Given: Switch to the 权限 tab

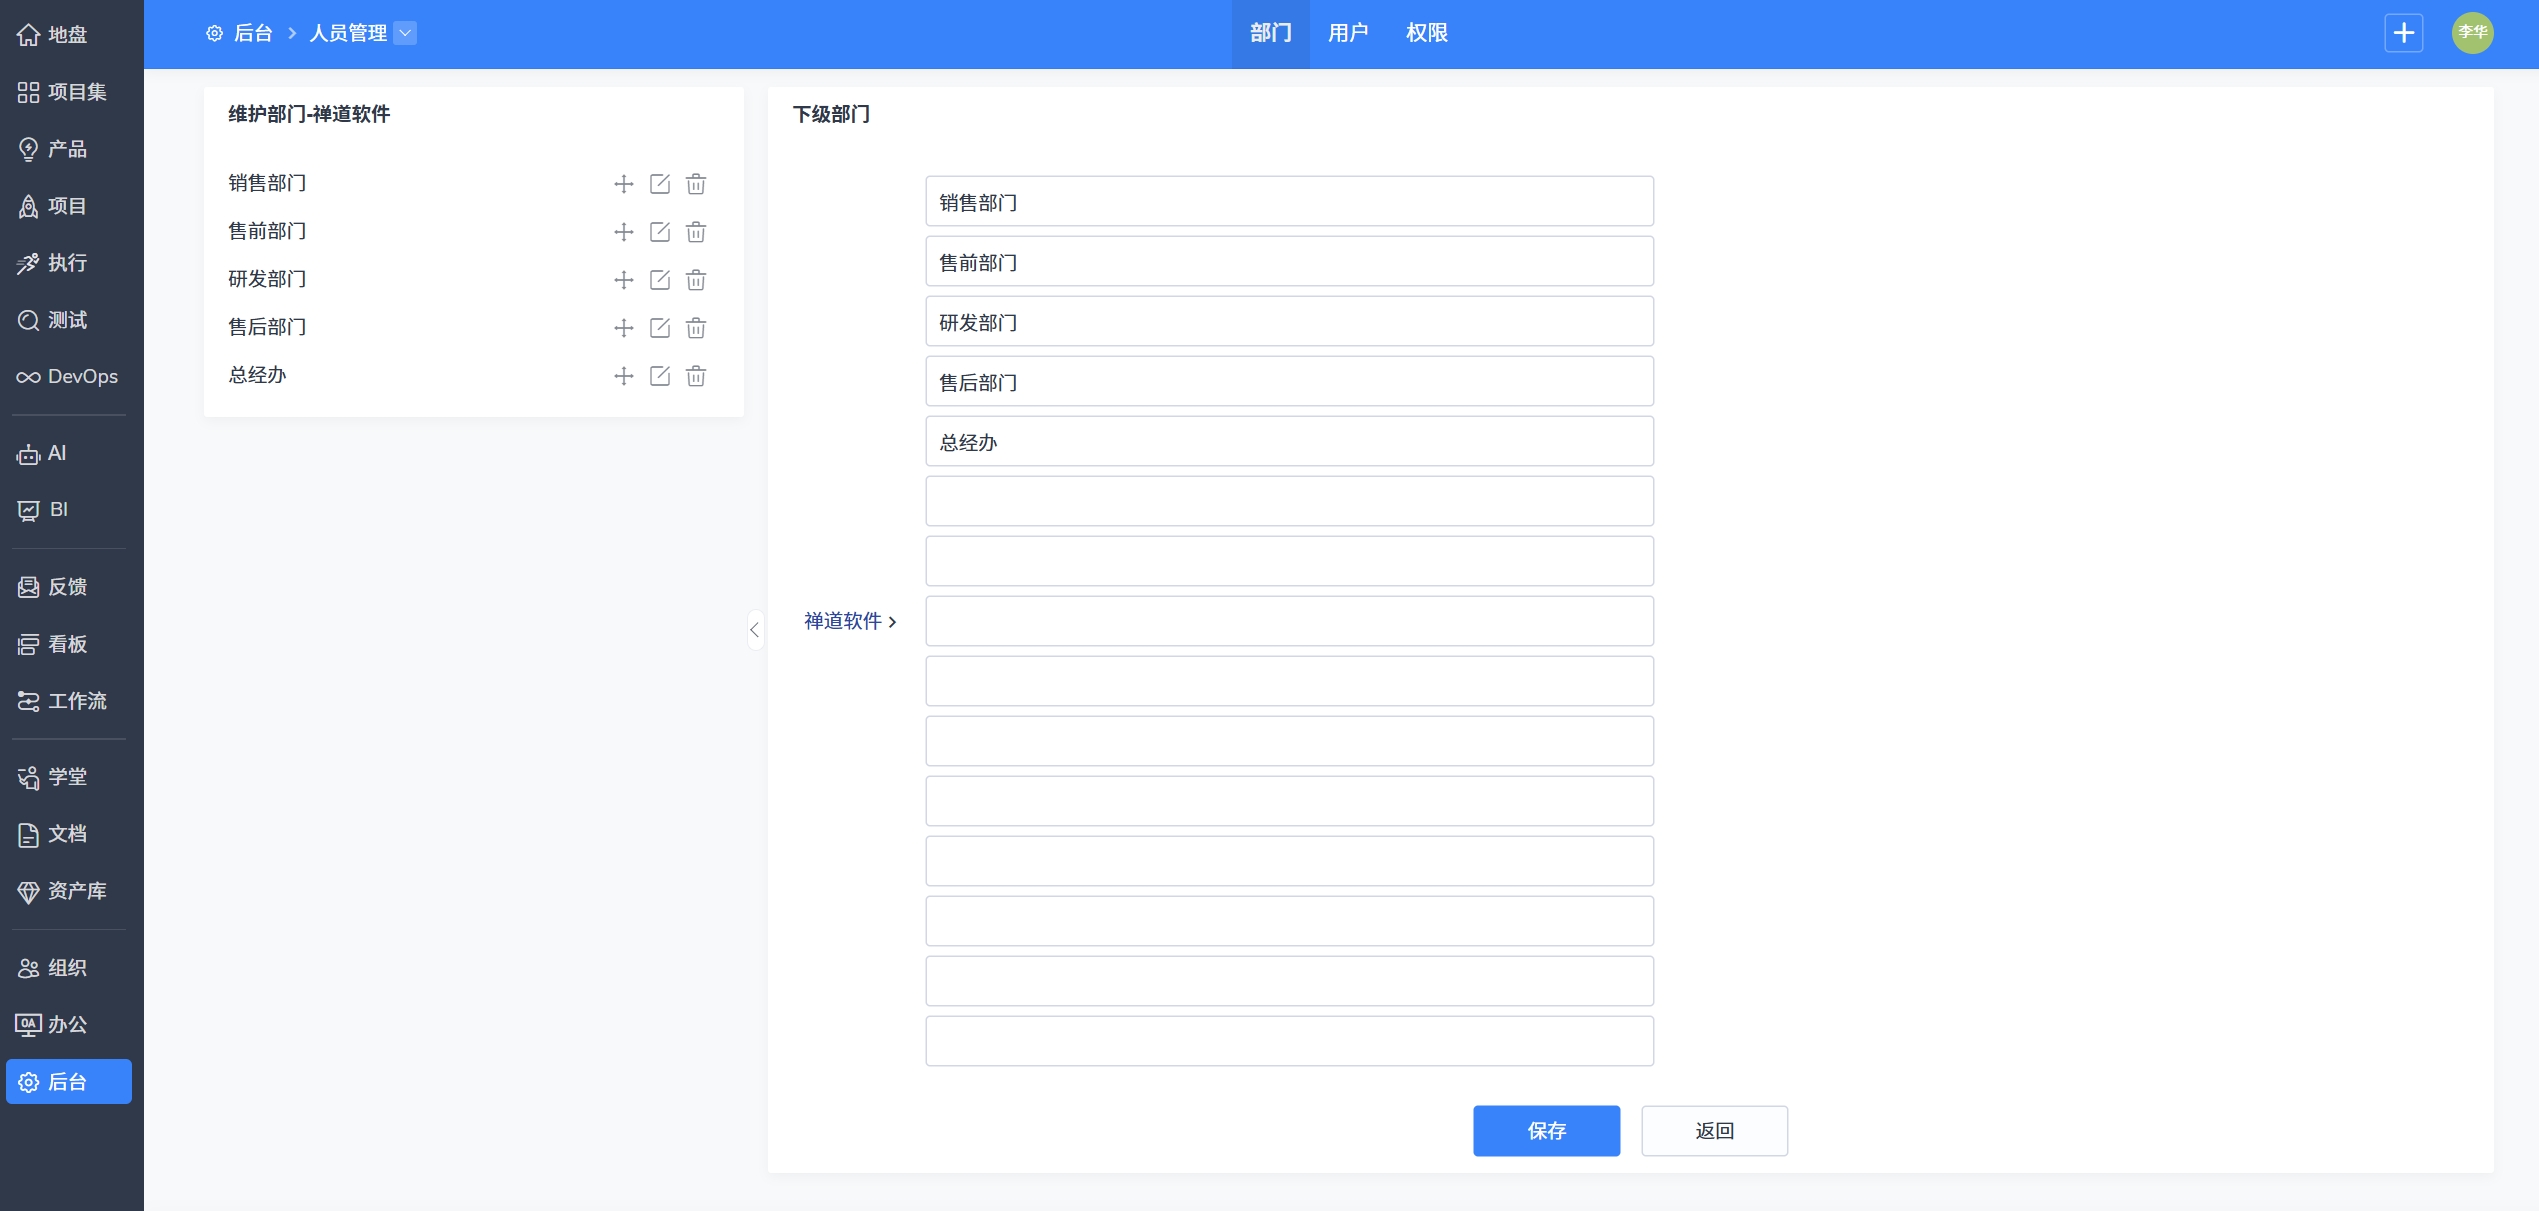Looking at the screenshot, I should [1426, 33].
